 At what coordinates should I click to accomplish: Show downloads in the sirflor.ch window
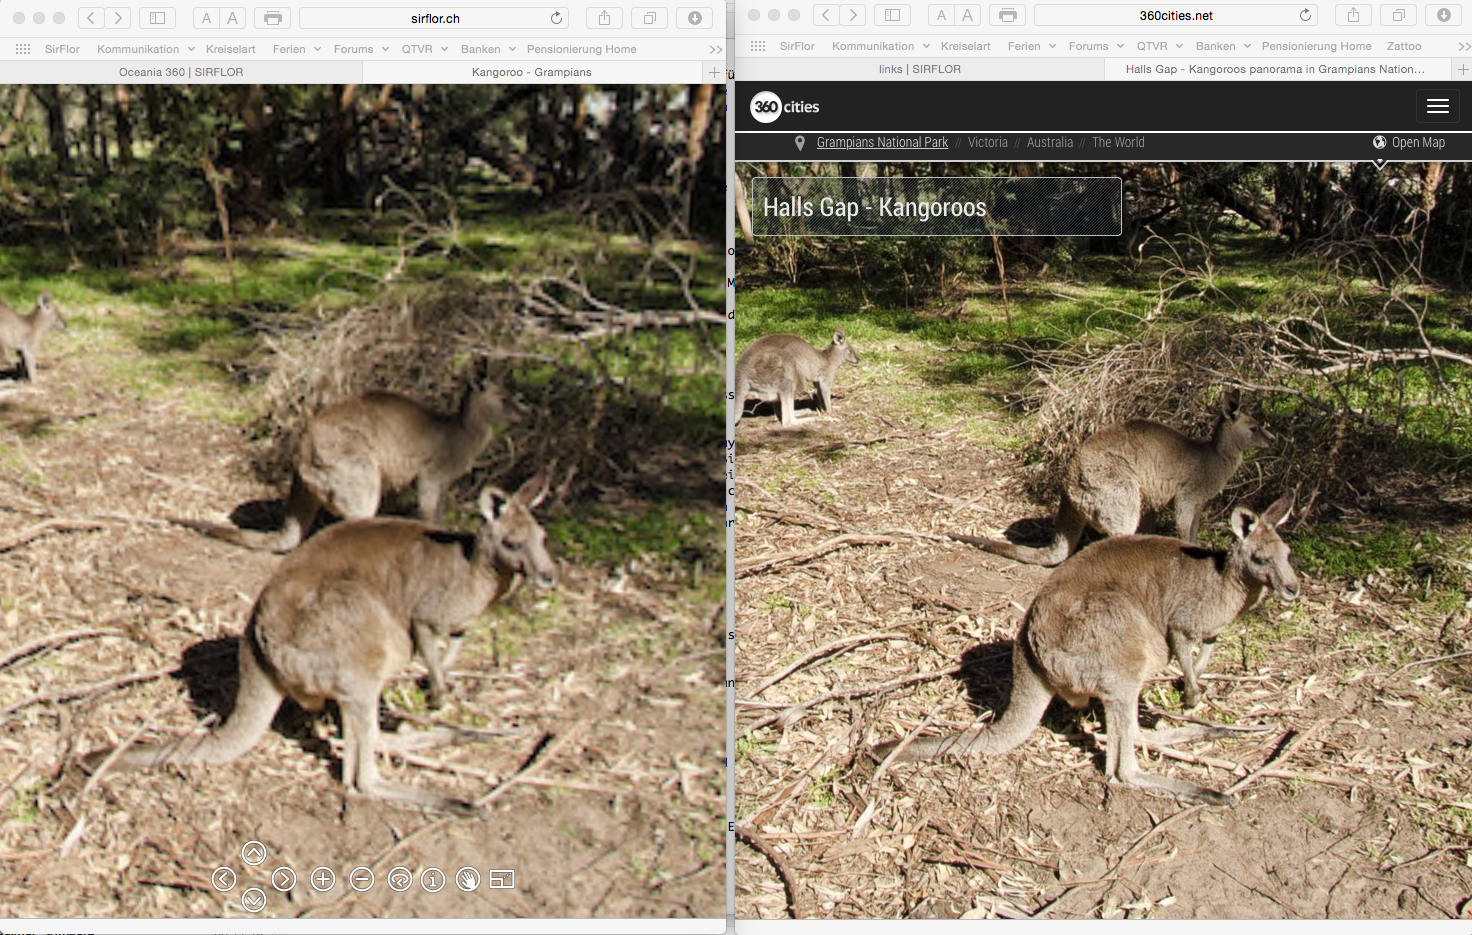[x=695, y=18]
